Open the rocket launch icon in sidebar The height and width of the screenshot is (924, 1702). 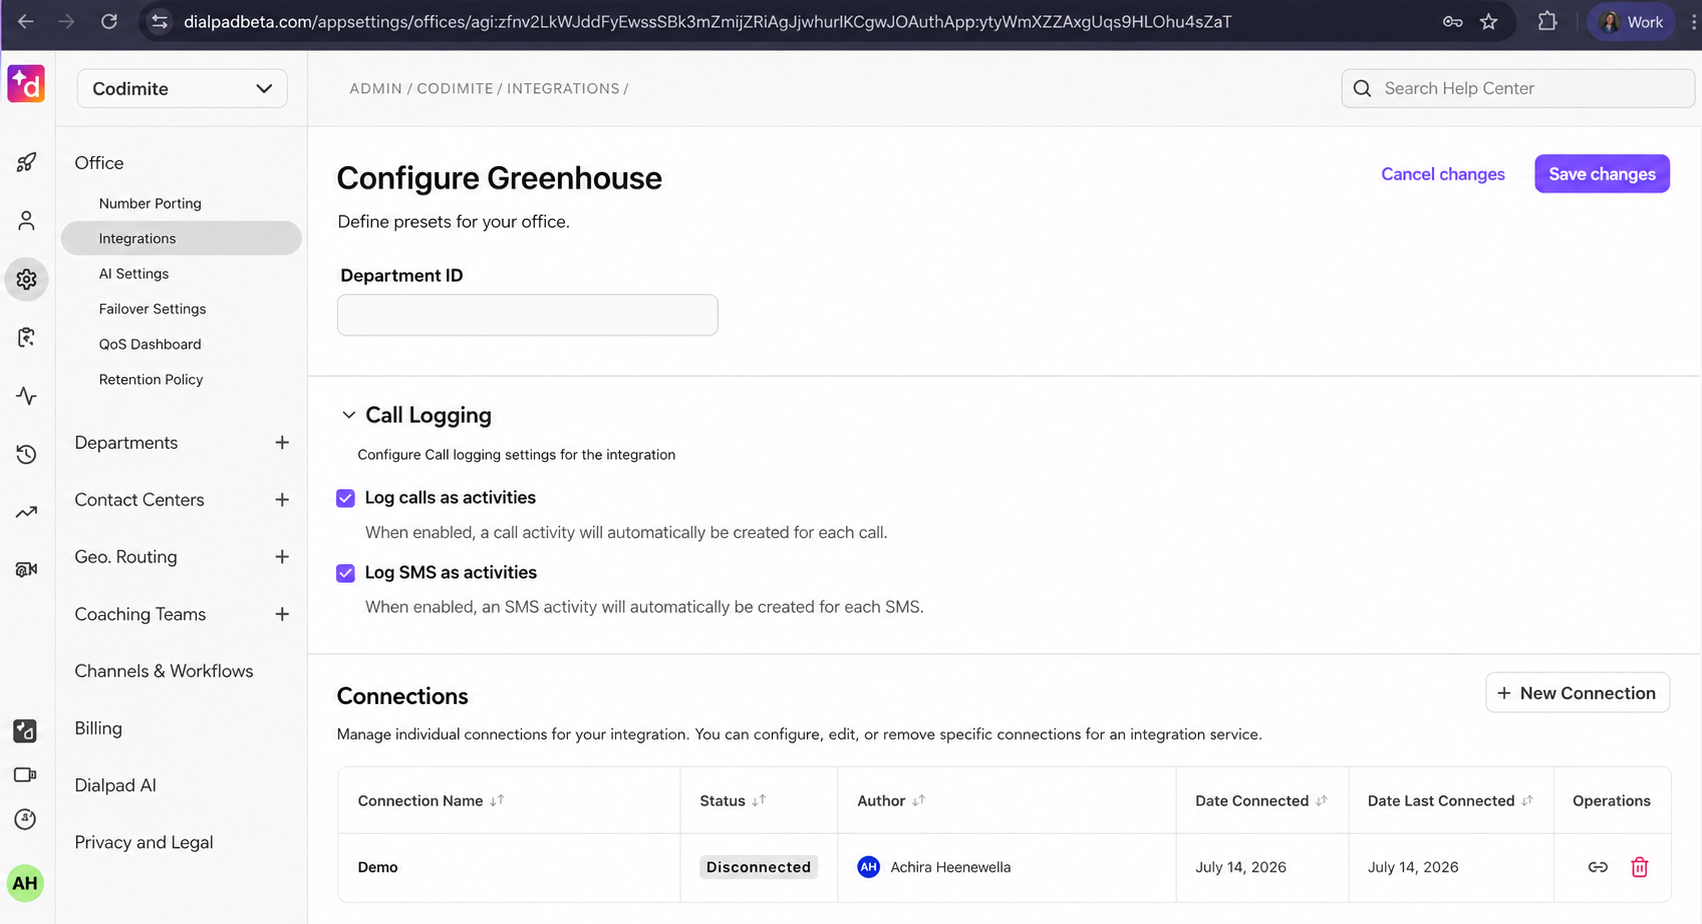[x=26, y=162]
